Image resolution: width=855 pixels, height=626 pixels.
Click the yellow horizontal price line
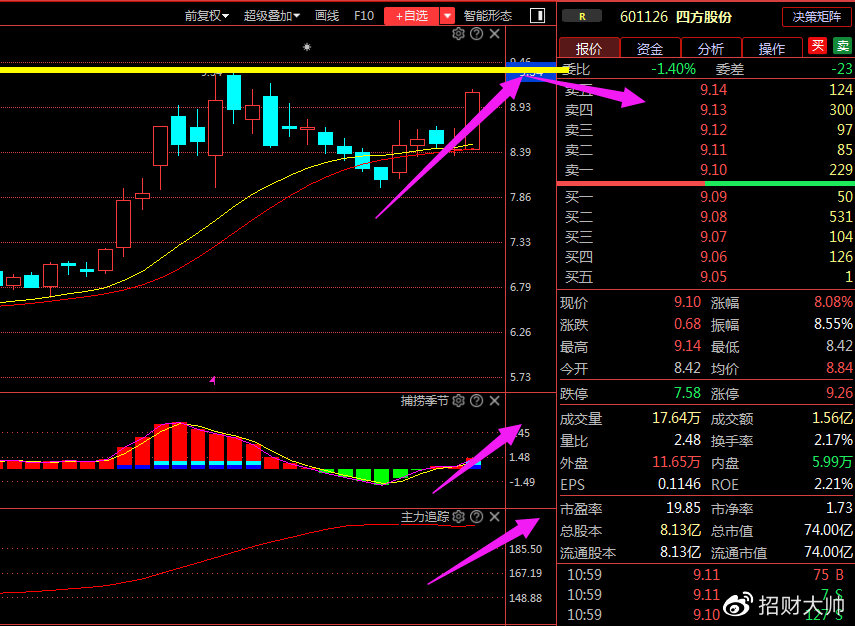coord(250,70)
